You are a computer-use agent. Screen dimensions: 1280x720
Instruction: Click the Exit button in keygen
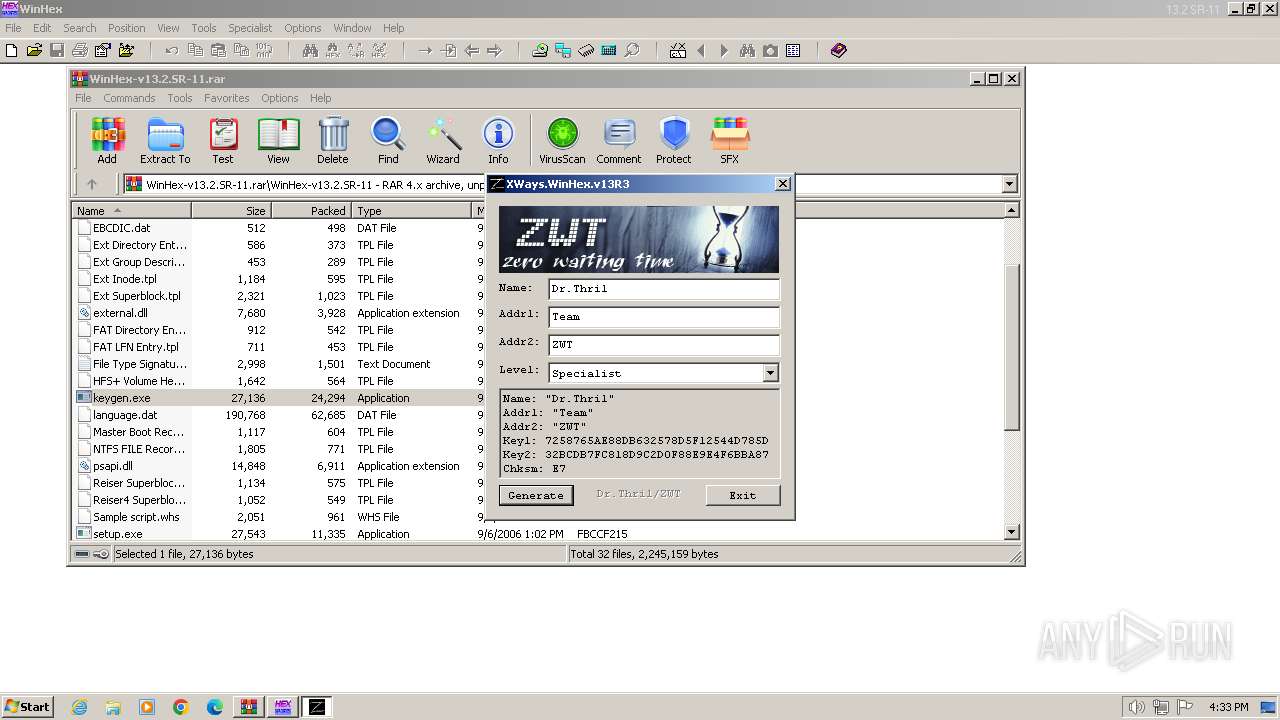[743, 495]
